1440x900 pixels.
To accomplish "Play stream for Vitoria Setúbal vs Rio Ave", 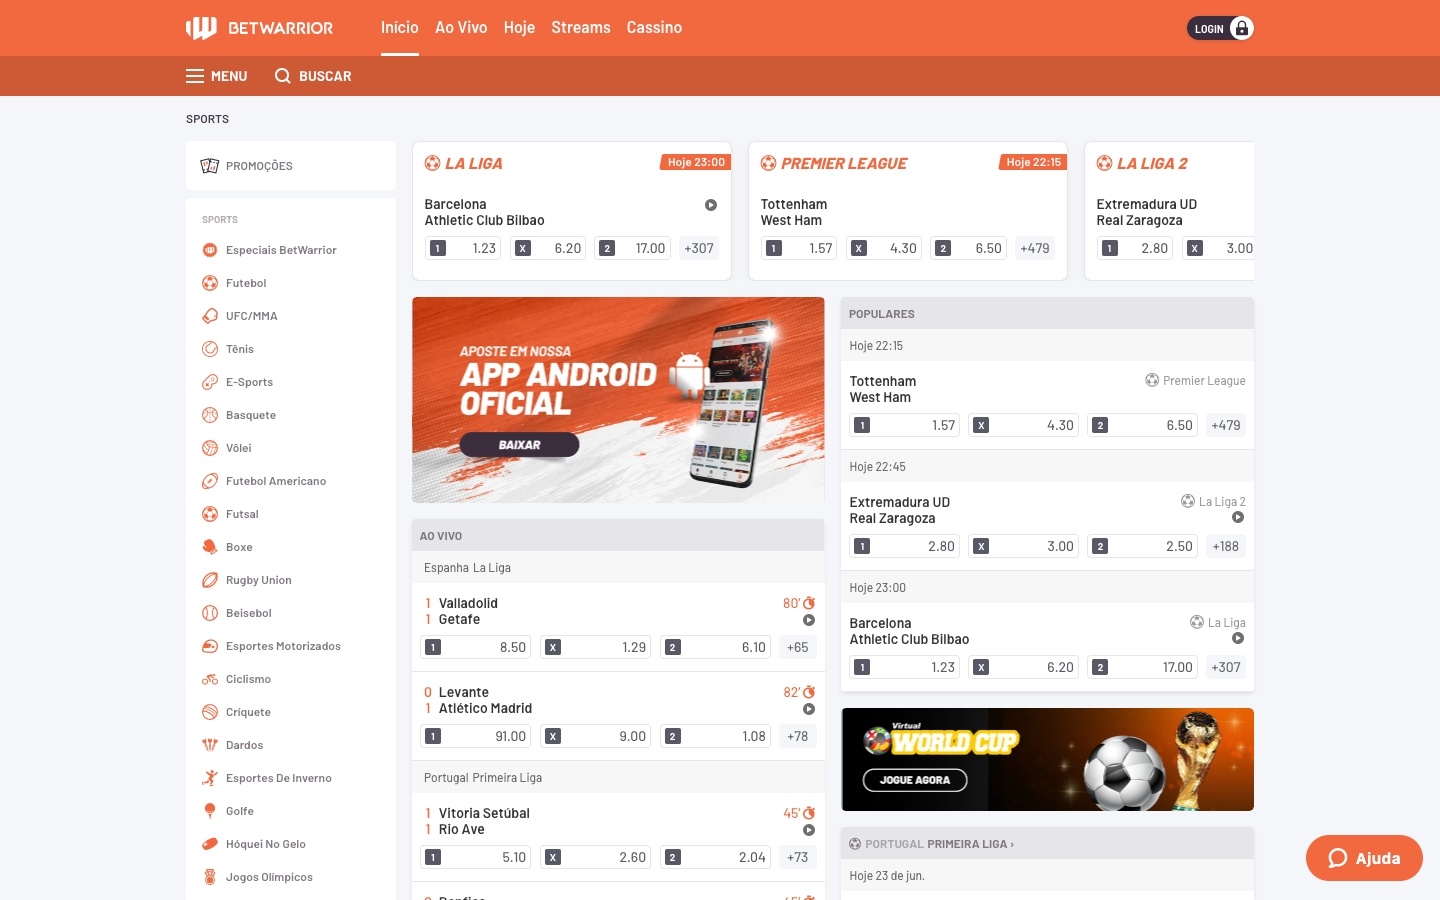I will click(x=809, y=830).
